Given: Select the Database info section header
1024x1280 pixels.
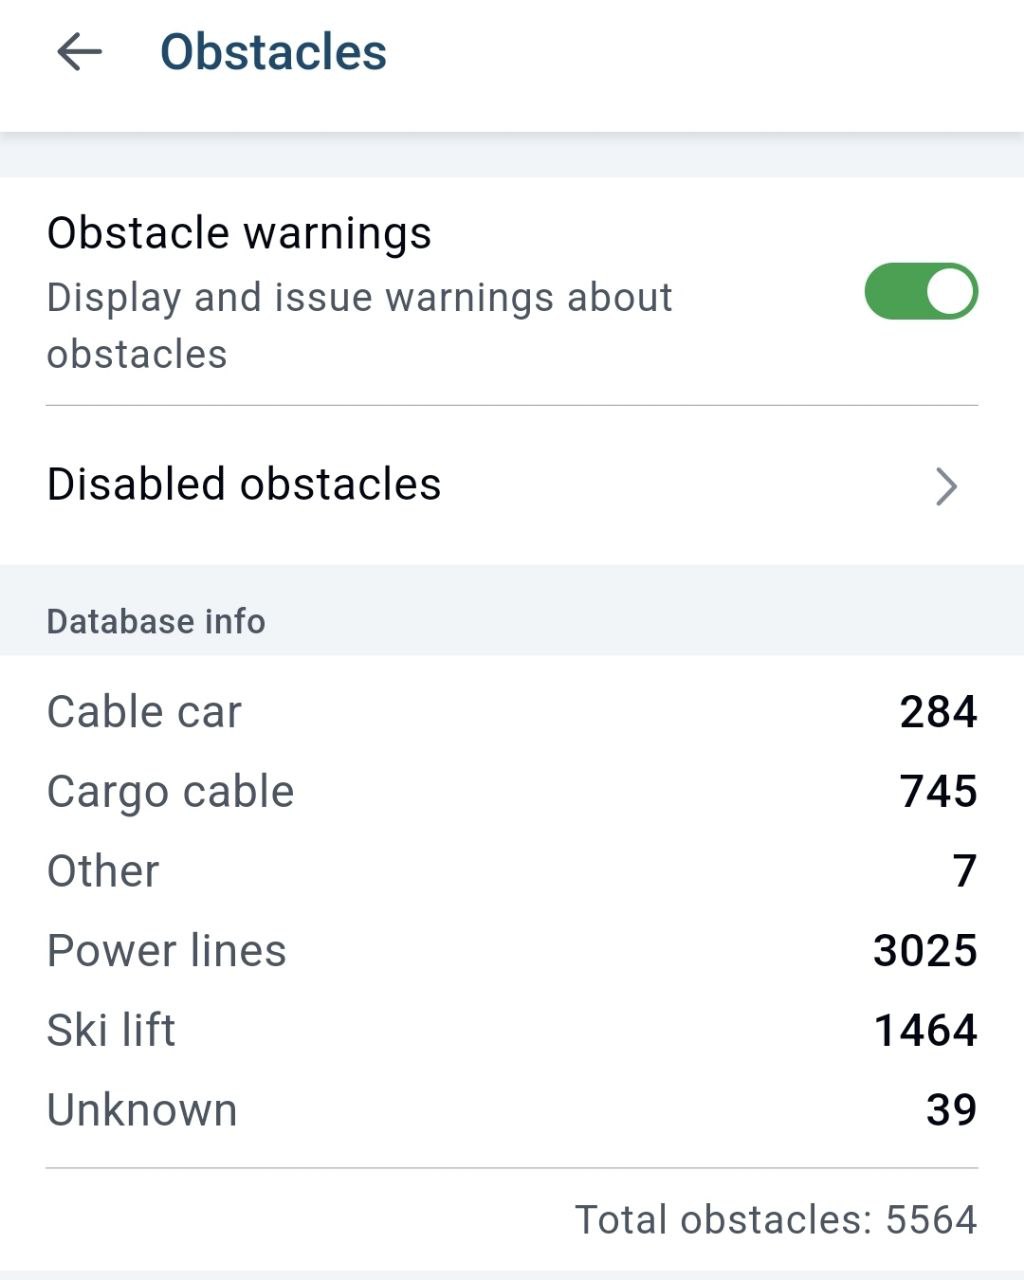Looking at the screenshot, I should coord(156,621).
